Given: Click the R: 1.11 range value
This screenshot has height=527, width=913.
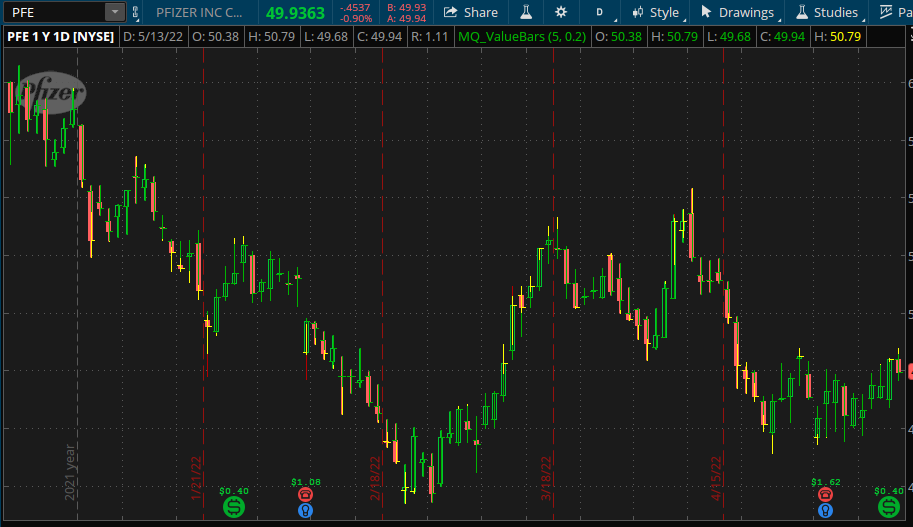Looking at the screenshot, I should [x=429, y=37].
